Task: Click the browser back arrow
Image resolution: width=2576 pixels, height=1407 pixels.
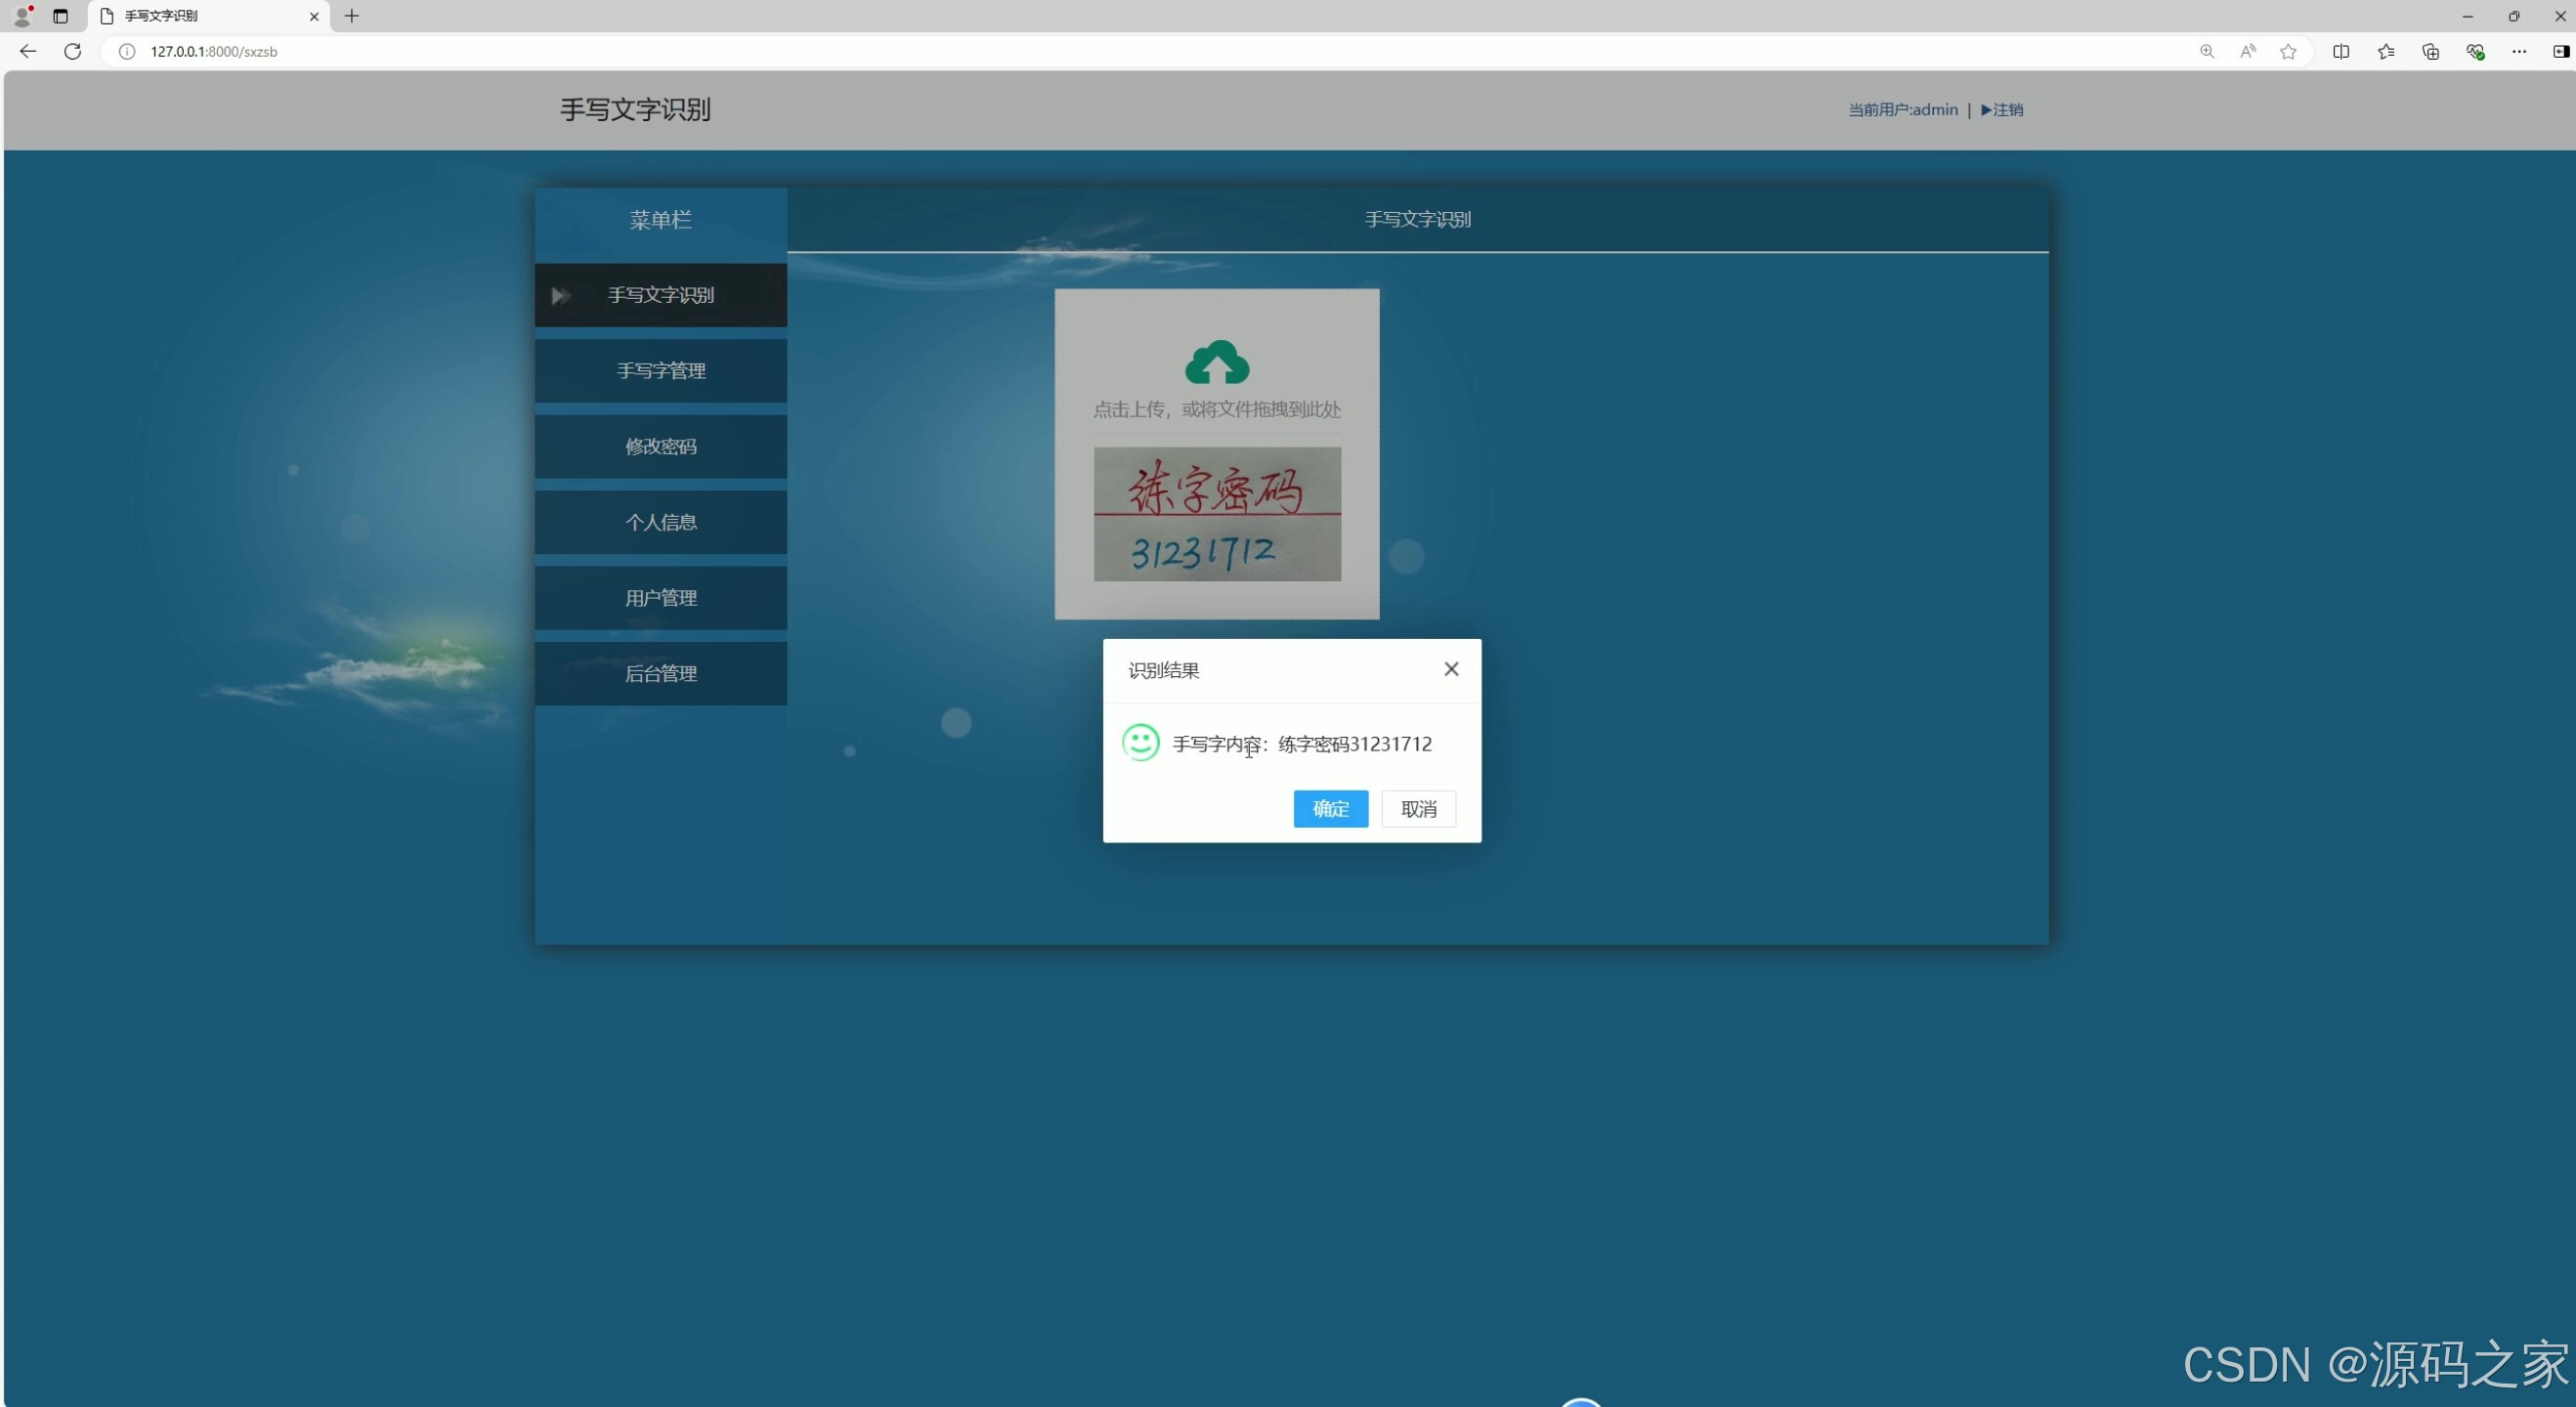Action: pos(28,51)
